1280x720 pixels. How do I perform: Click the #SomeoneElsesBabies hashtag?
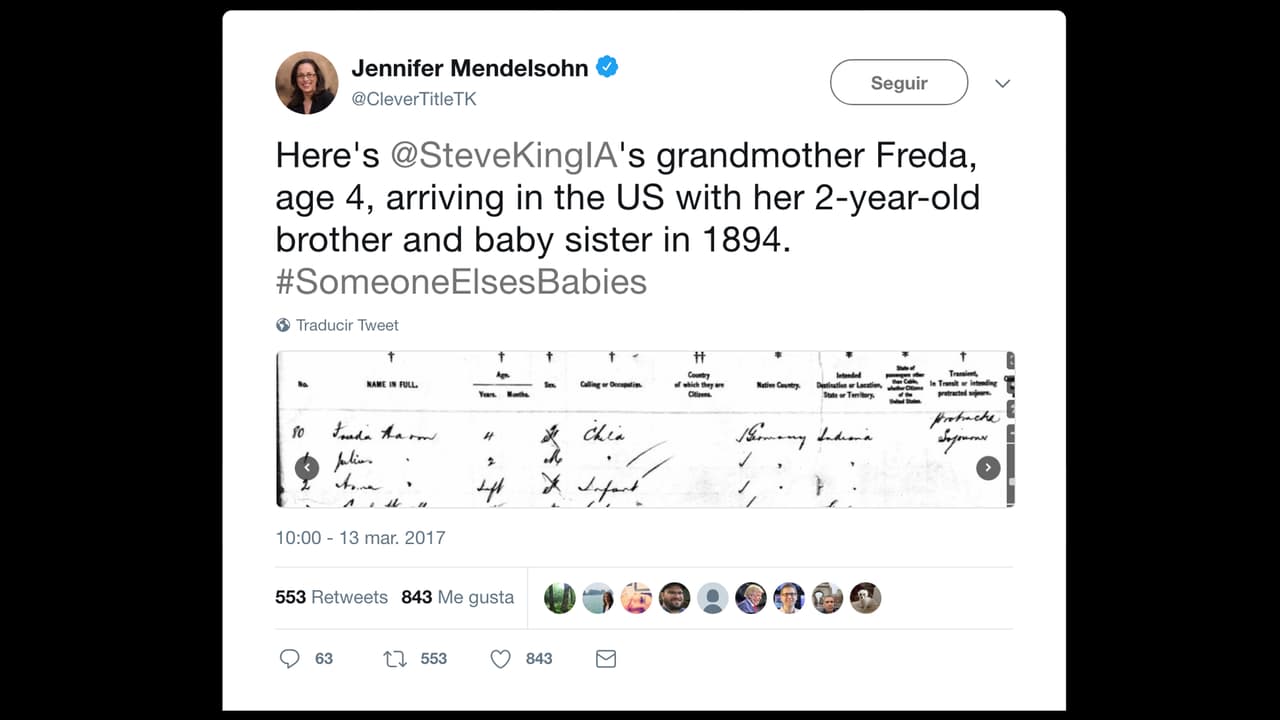coord(462,281)
